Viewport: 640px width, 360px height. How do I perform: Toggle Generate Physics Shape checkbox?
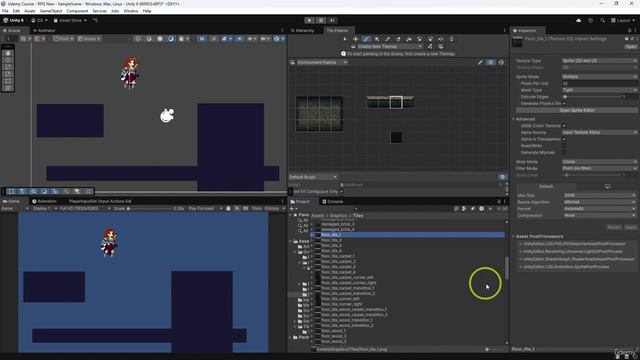[564, 104]
